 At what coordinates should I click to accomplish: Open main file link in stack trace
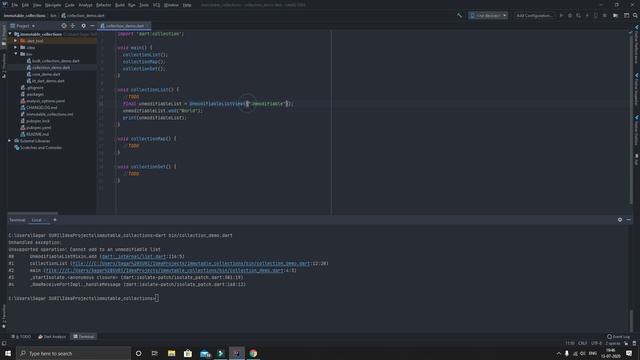pyautogui.click(x=164, y=270)
